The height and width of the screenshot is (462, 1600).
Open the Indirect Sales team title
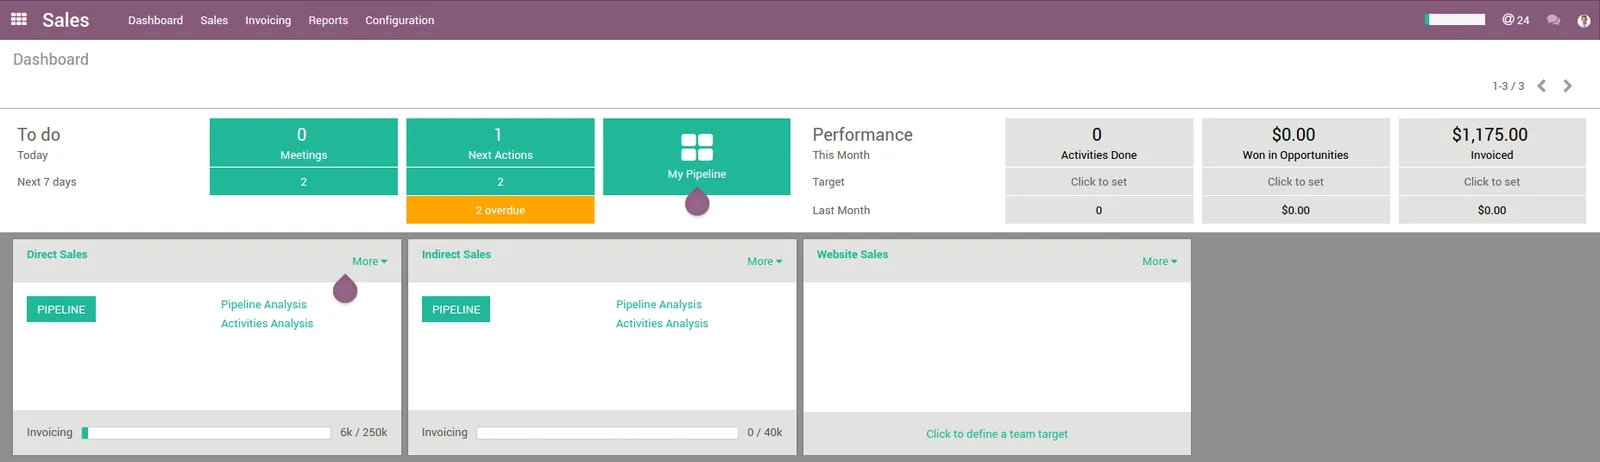click(x=456, y=254)
